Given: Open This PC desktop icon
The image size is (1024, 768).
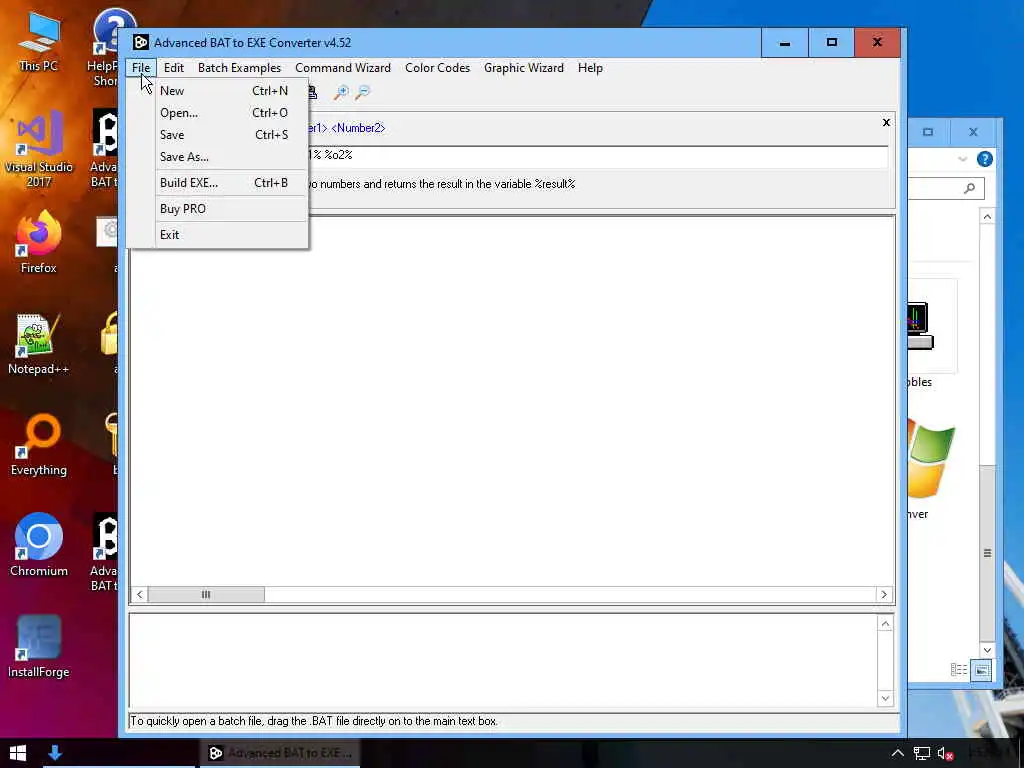Looking at the screenshot, I should 39,43.
